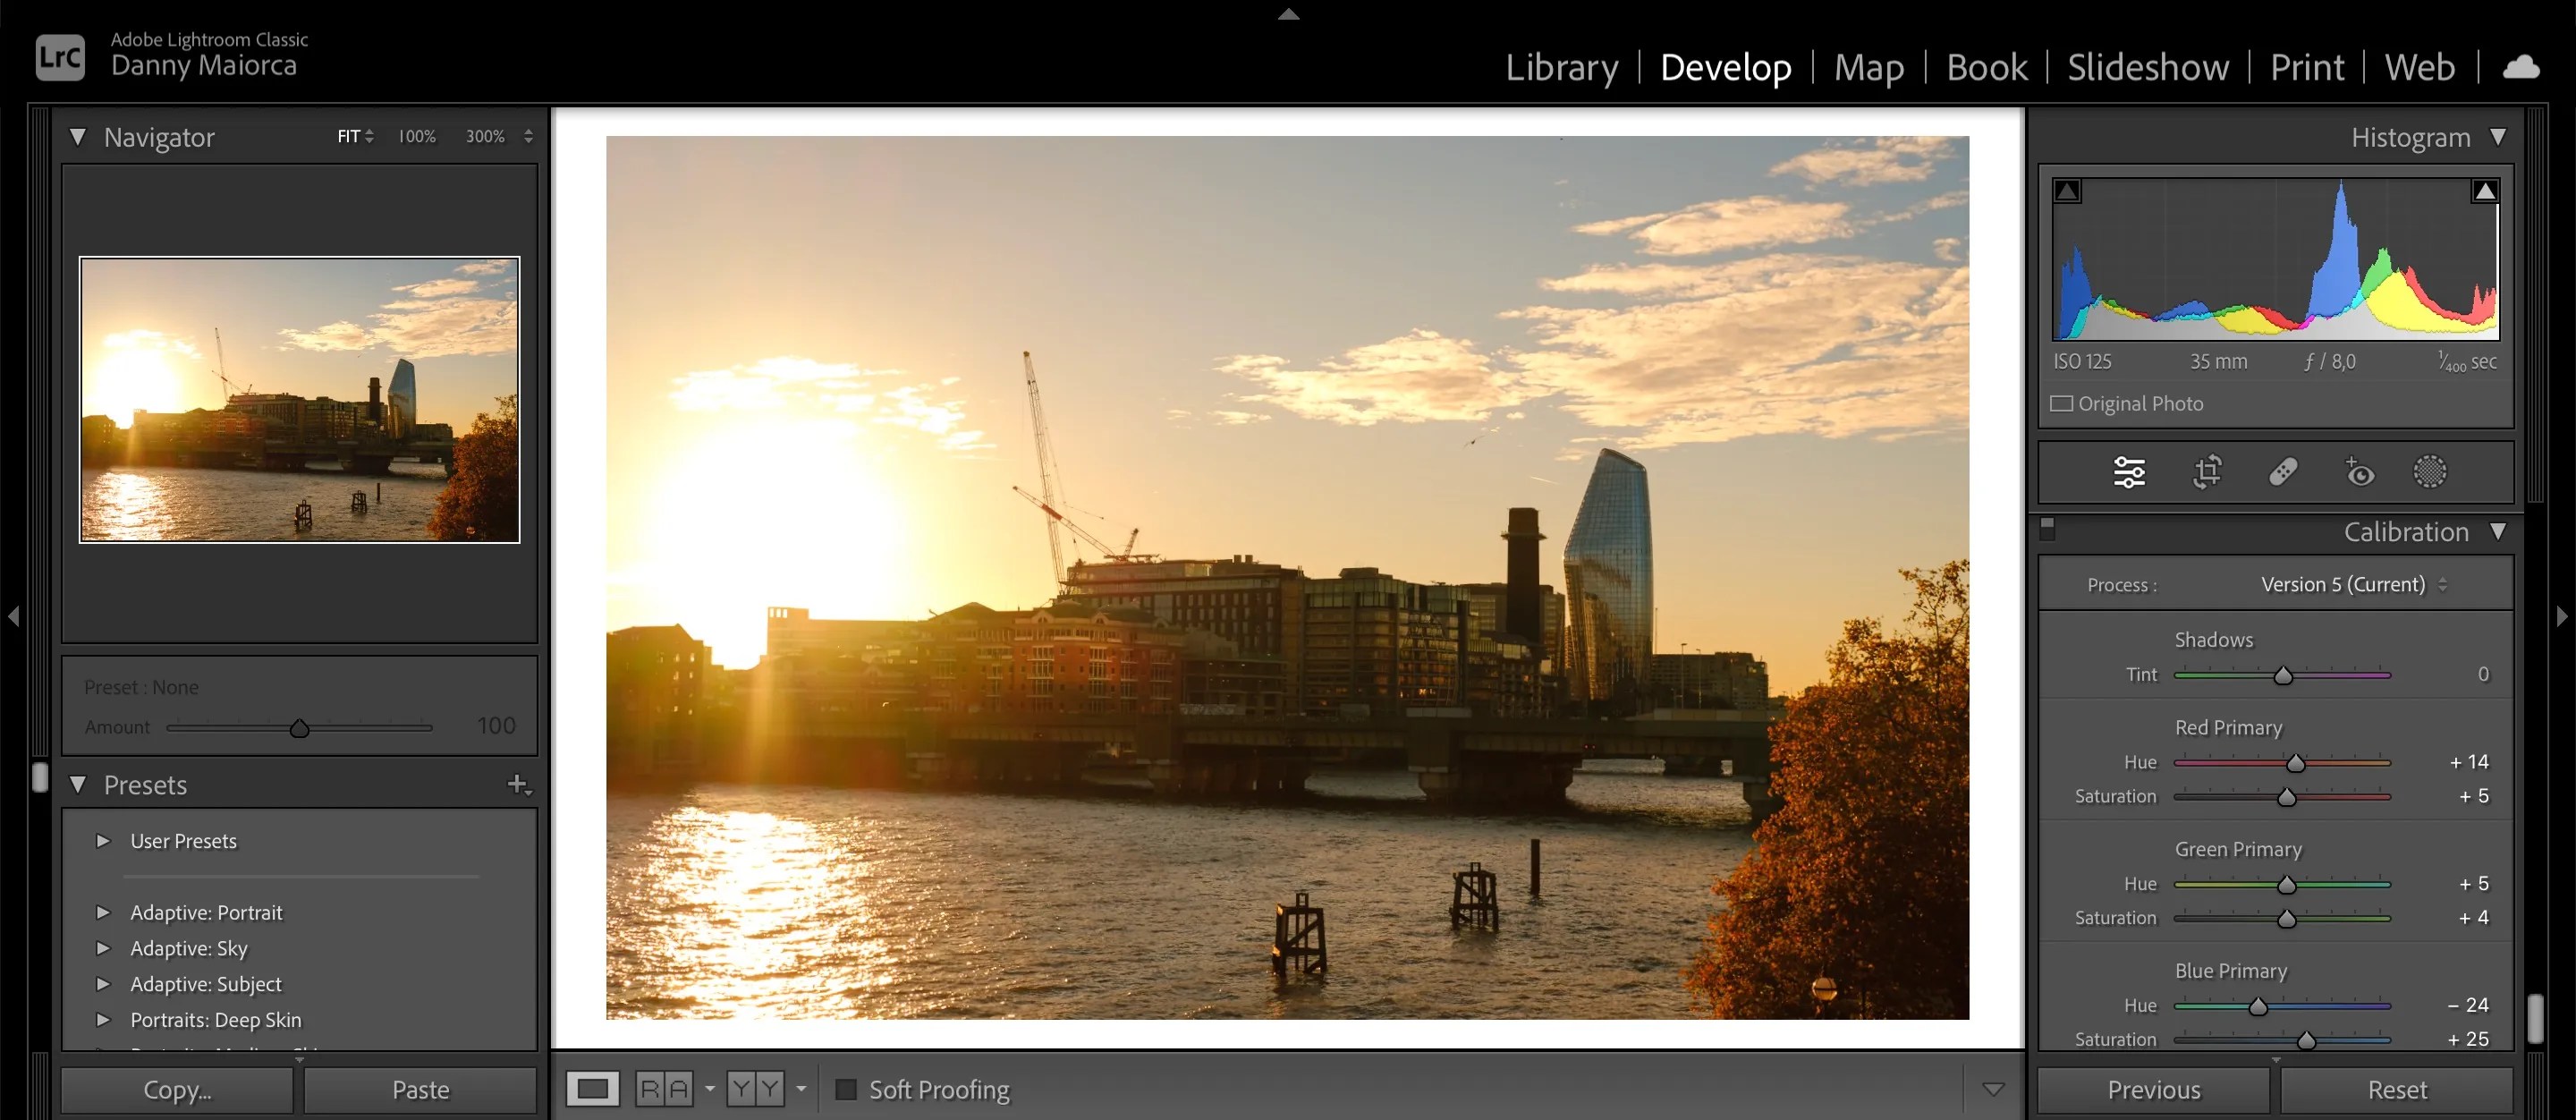2576x1120 pixels.
Task: Click the Loupe view icon in toolbar
Action: point(593,1089)
